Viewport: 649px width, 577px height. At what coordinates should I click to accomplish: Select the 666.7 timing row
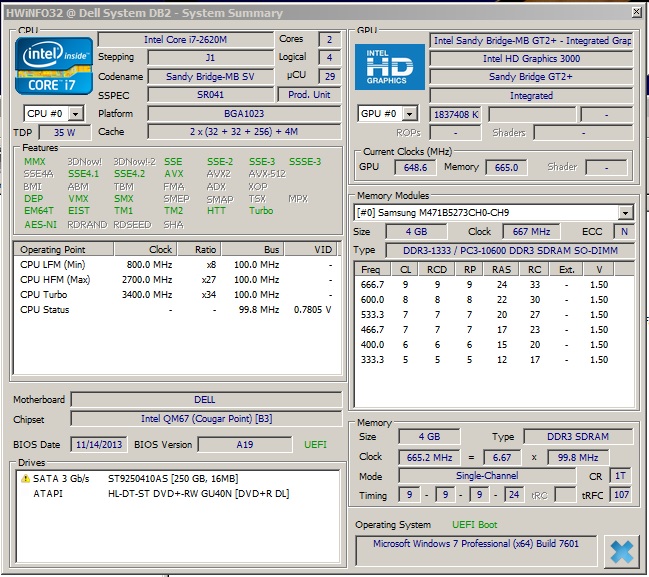coord(494,285)
